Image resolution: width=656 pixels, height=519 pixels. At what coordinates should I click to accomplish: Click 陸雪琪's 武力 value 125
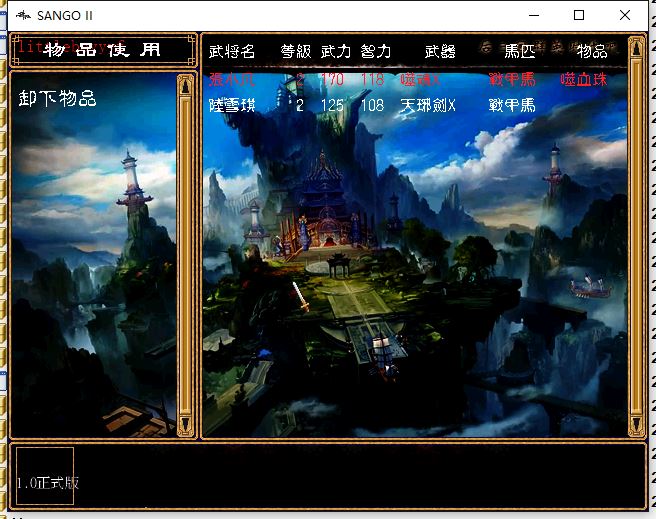pyautogui.click(x=332, y=105)
